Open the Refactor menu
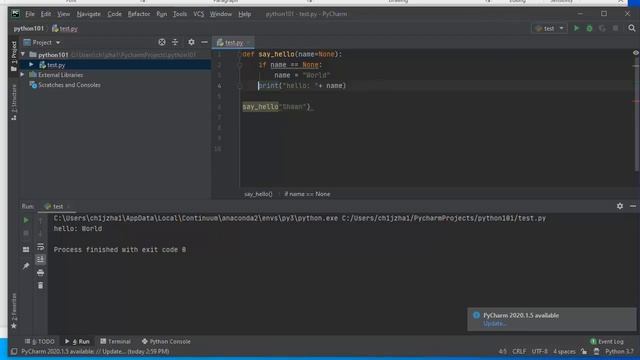Viewport: 640px width, 360px height. click(139, 14)
